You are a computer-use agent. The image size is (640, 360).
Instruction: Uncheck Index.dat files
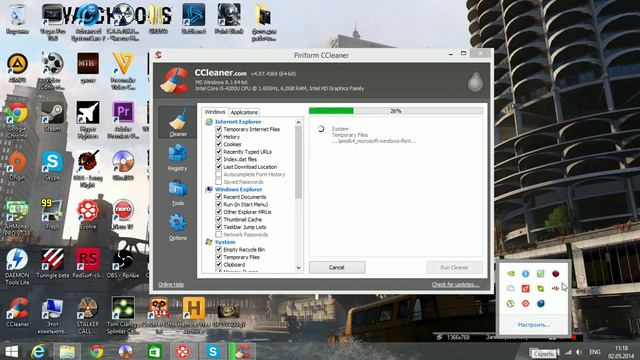pos(219,159)
